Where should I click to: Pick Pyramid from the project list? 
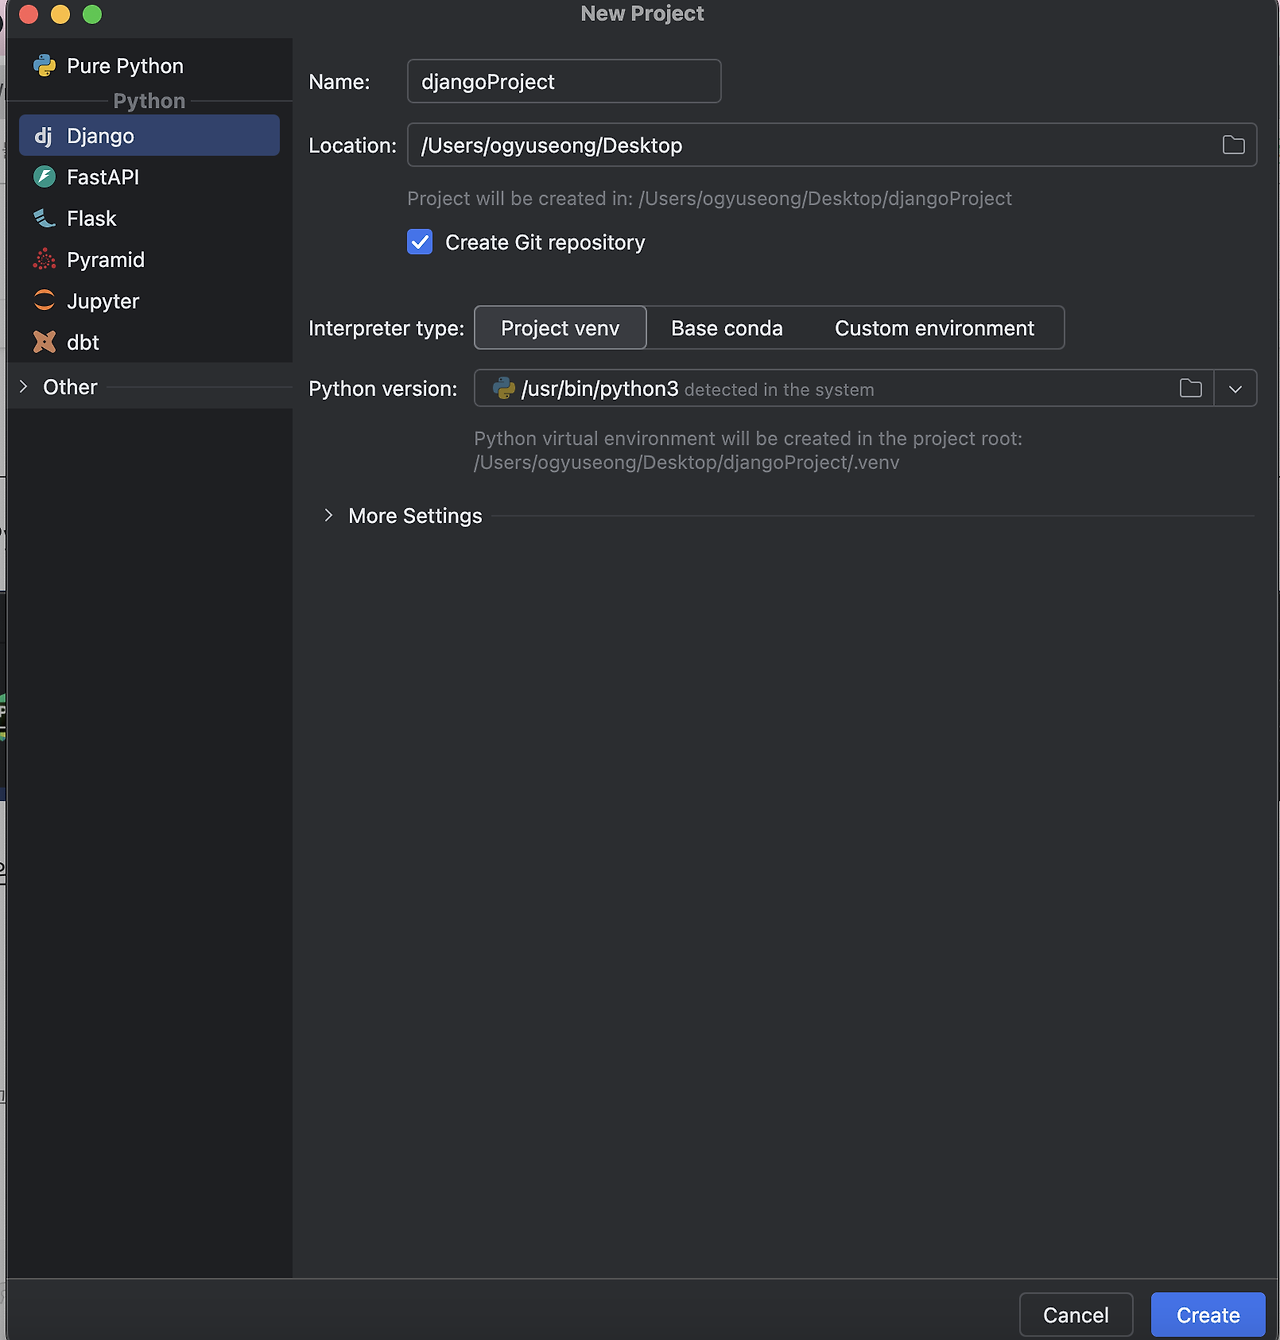tap(149, 260)
